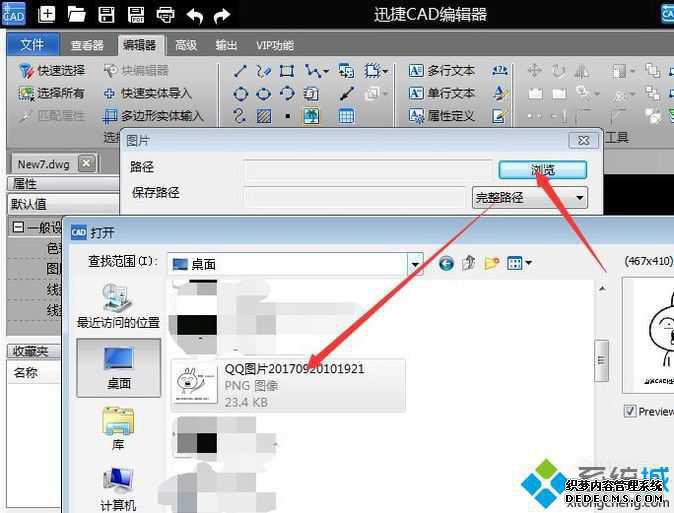The height and width of the screenshot is (513, 674).
Task: Click the 属性定义 tool
Action: pos(441,115)
